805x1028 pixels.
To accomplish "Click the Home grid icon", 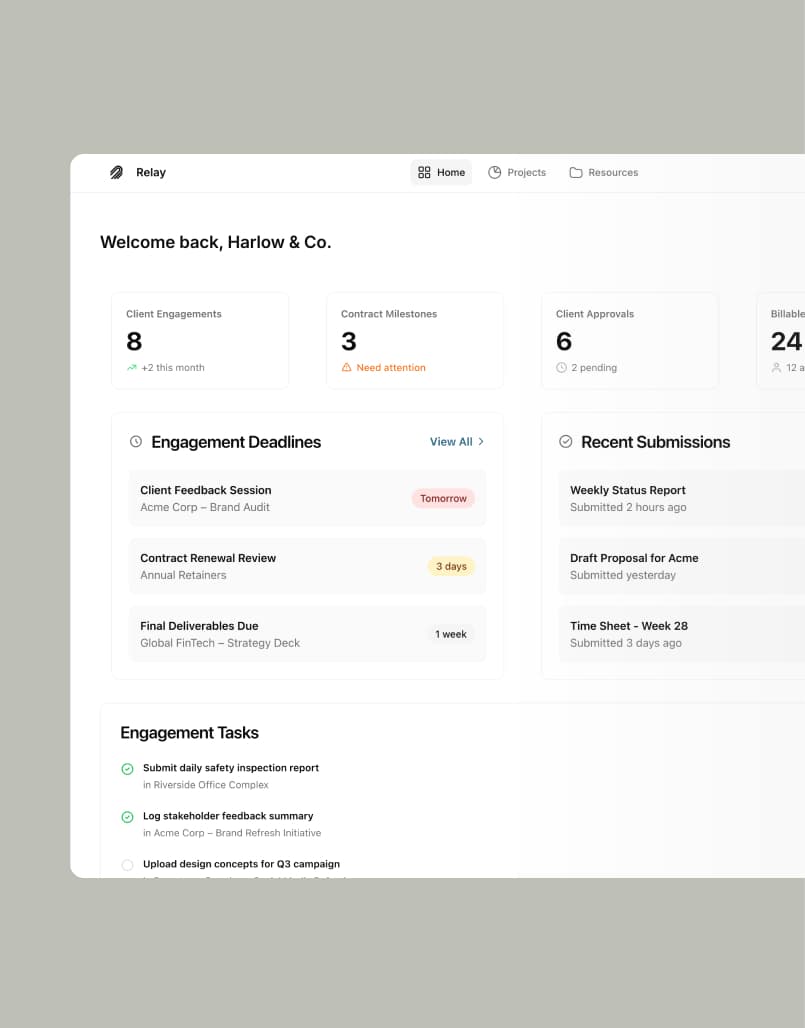I will tap(424, 172).
